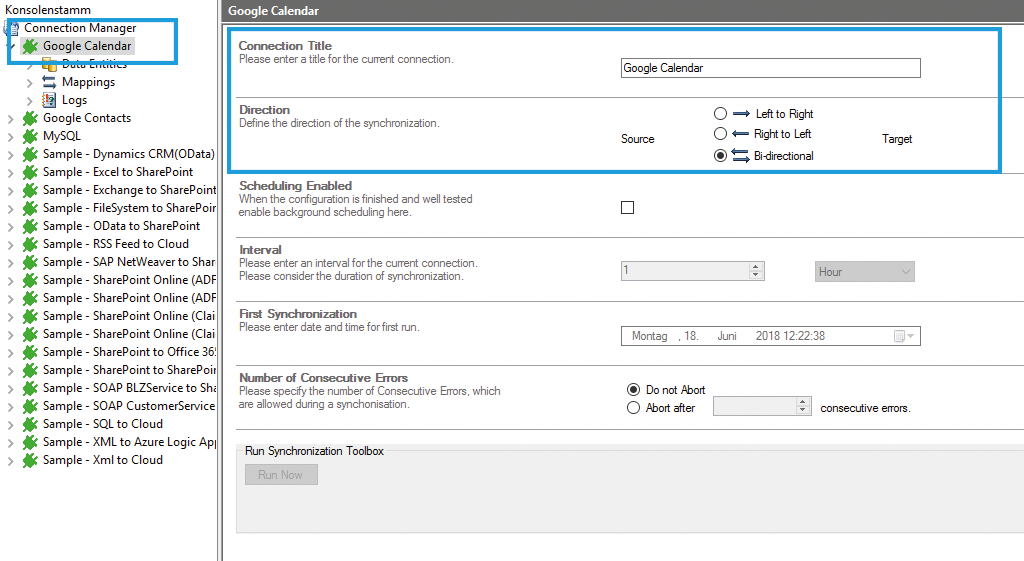Screen dimensions: 1024x561
Task: Click the Connection Manager root icon
Action: tap(12, 28)
